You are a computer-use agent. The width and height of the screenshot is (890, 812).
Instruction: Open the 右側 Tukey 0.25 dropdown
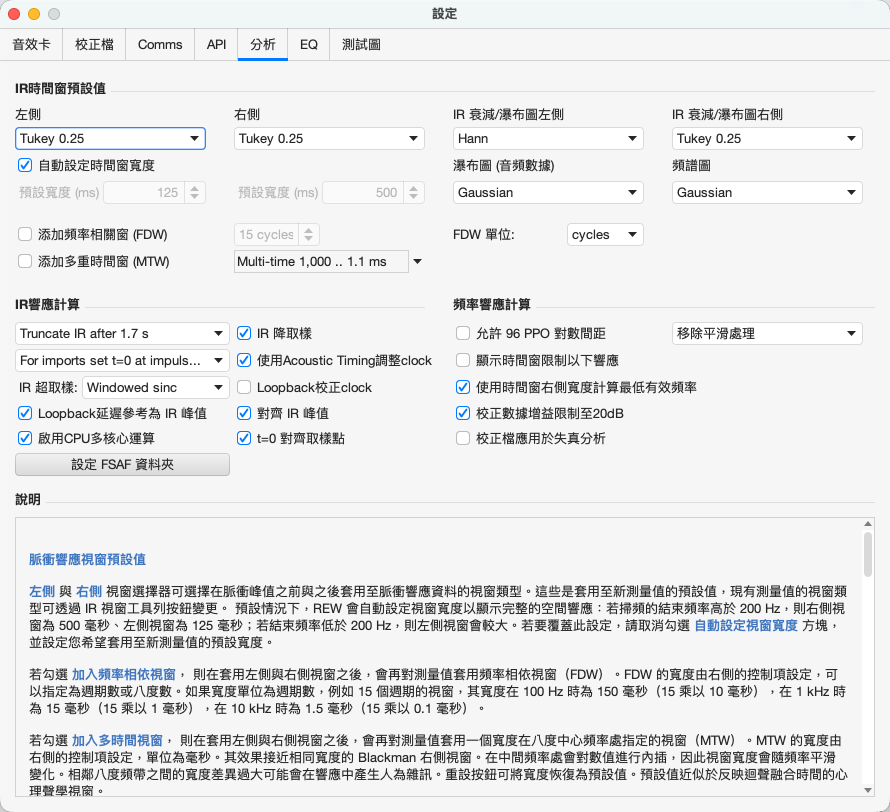(329, 138)
